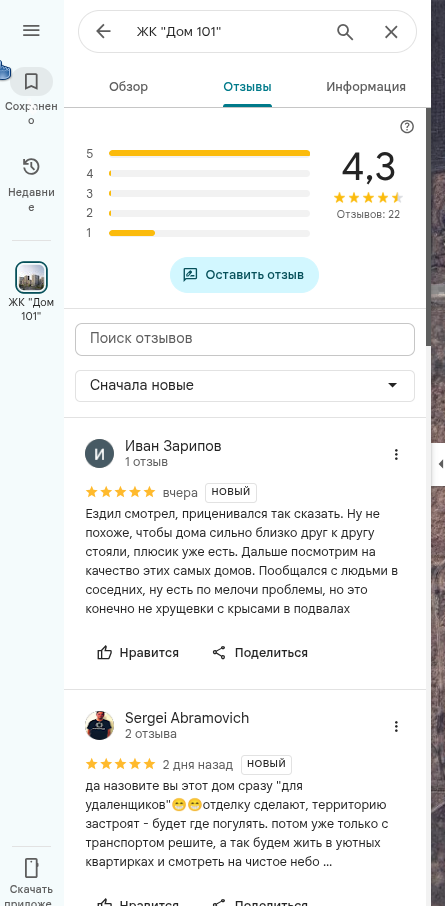Image resolution: width=445 pixels, height=906 pixels.
Task: Open more options for Иван Зарипов's review
Action: pos(396,454)
